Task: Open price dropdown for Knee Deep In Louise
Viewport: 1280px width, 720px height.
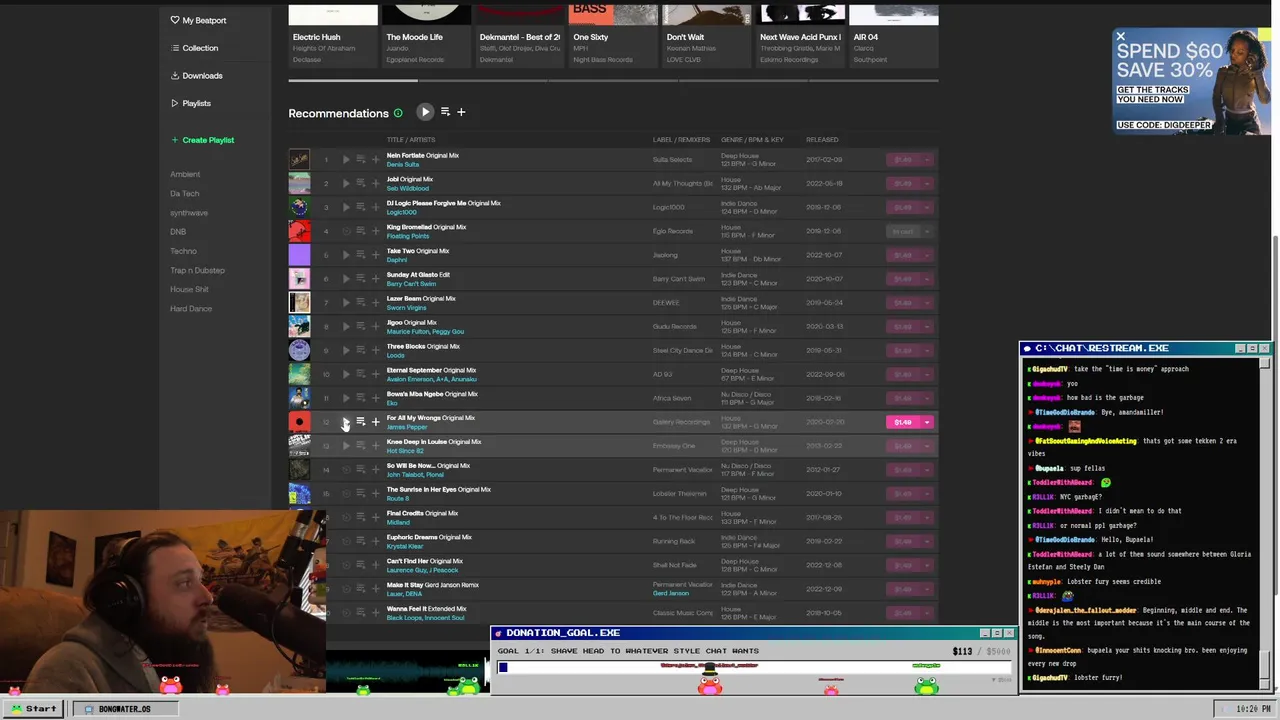Action: click(927, 446)
